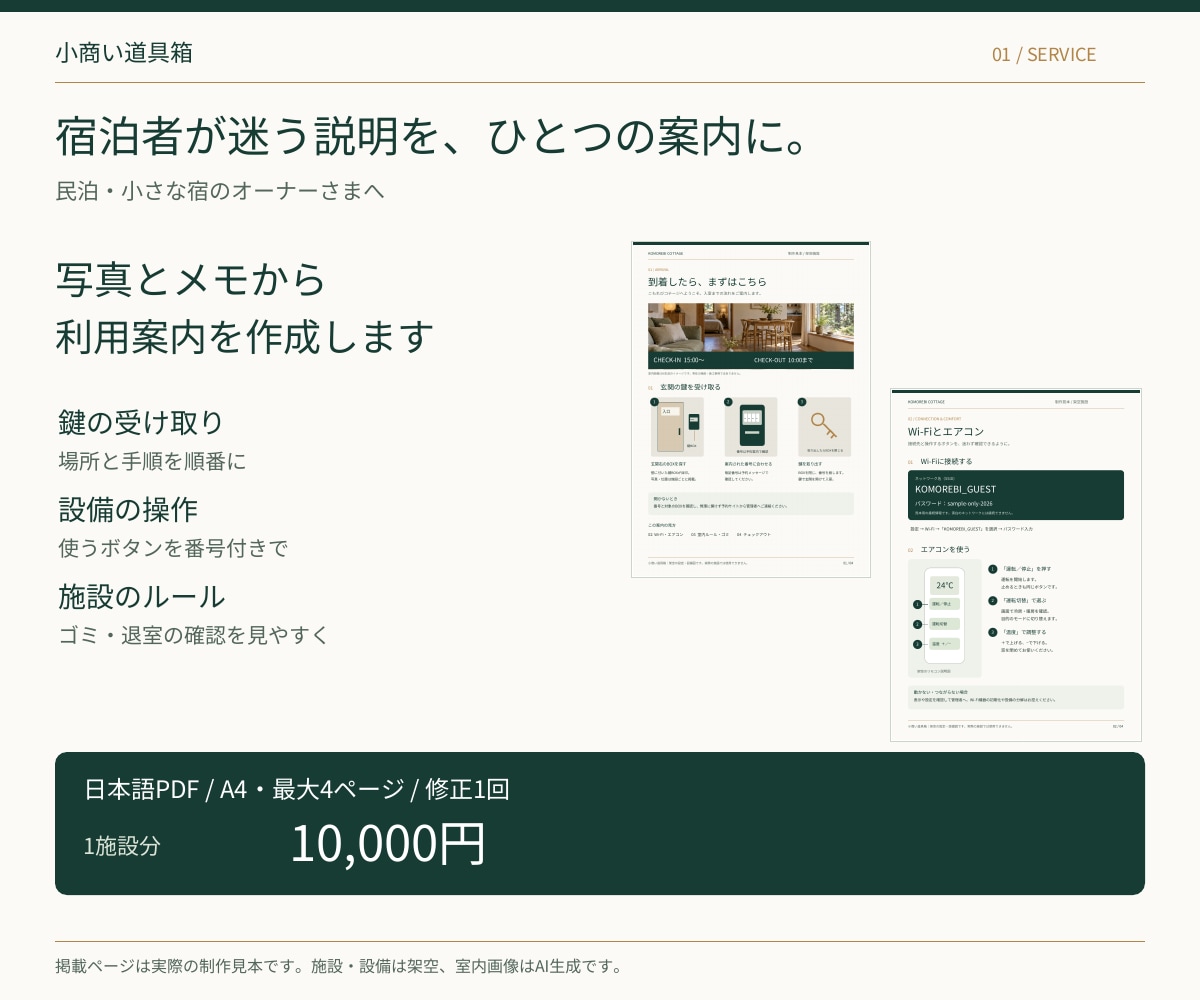Click the footer disclaimer about AI生成 images
The height and width of the screenshot is (1000, 1200).
pyautogui.click(x=340, y=966)
